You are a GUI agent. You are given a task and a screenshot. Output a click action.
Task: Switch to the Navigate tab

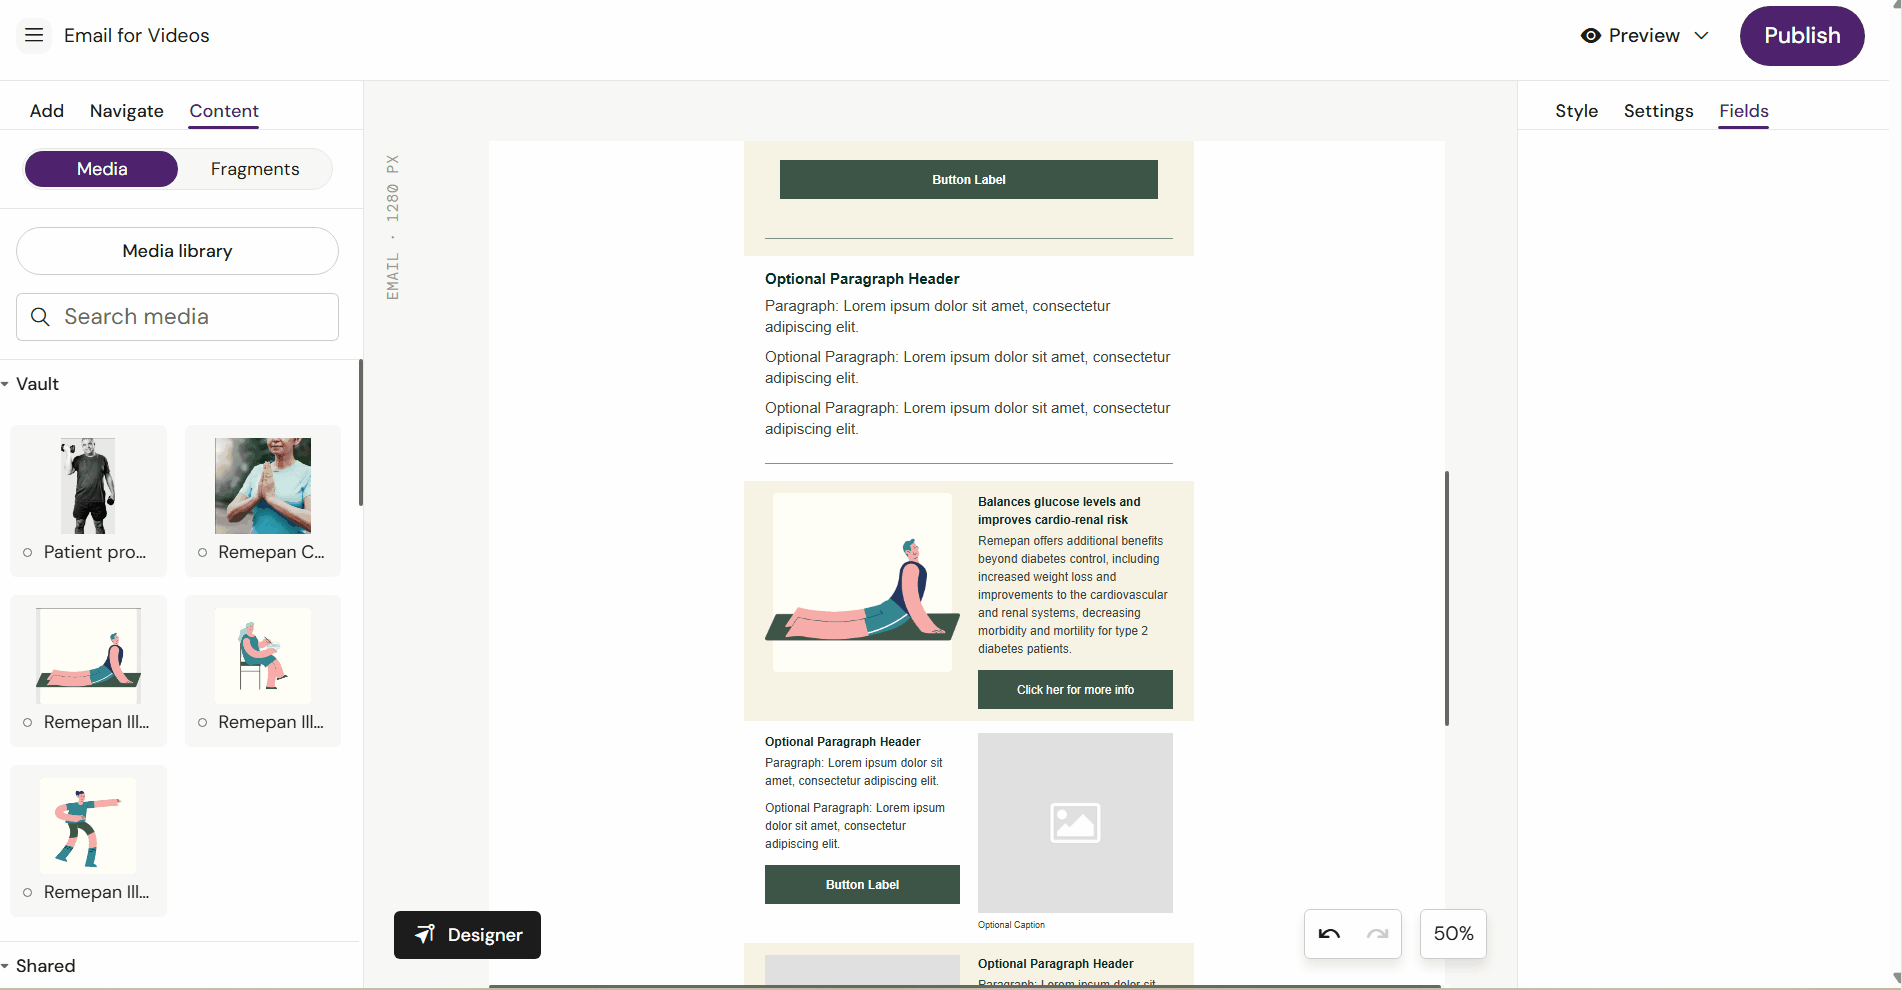pos(126,111)
